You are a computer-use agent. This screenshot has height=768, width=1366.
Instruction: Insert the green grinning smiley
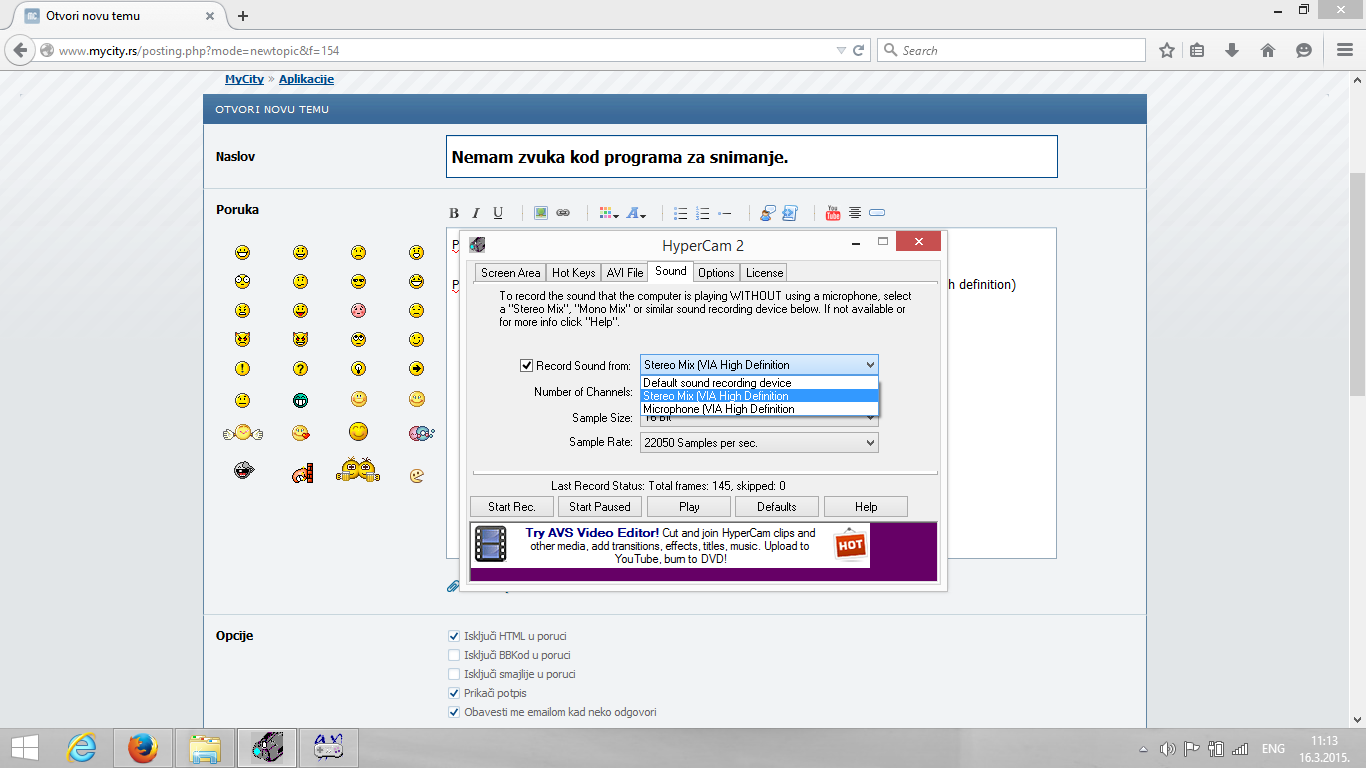[x=301, y=400]
